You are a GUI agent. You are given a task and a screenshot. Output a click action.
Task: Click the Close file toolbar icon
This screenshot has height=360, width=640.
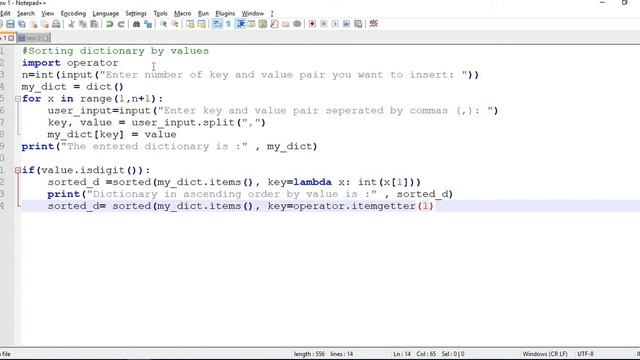tap(33, 24)
